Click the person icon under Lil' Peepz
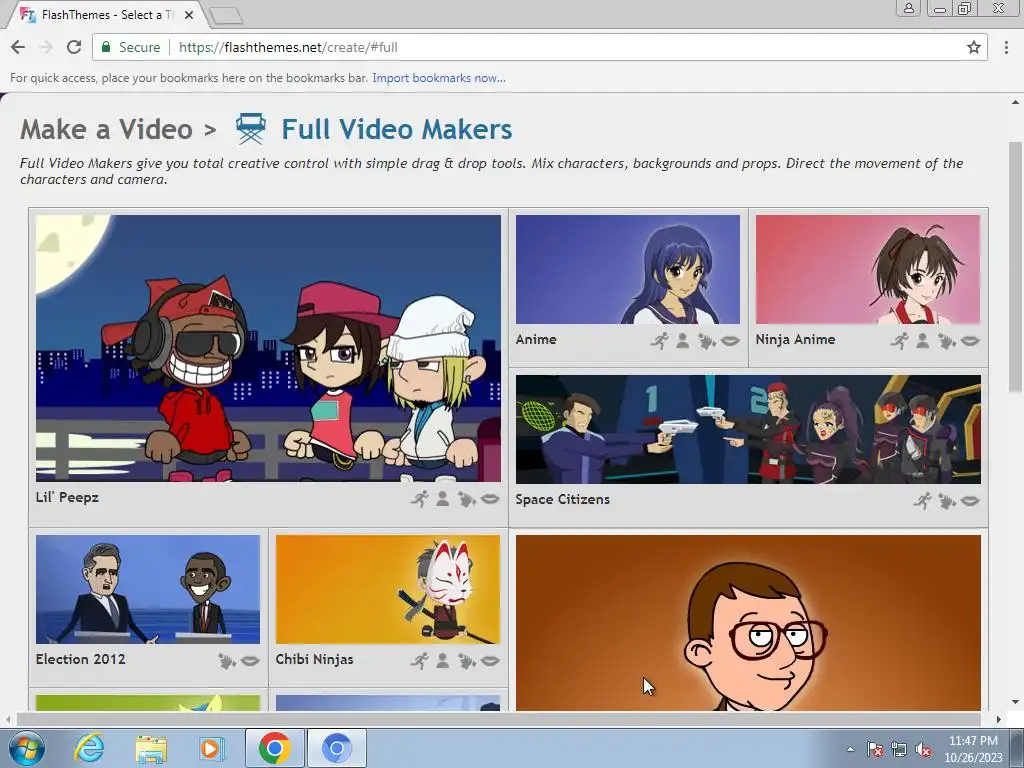The width and height of the screenshot is (1024, 768). click(x=443, y=499)
